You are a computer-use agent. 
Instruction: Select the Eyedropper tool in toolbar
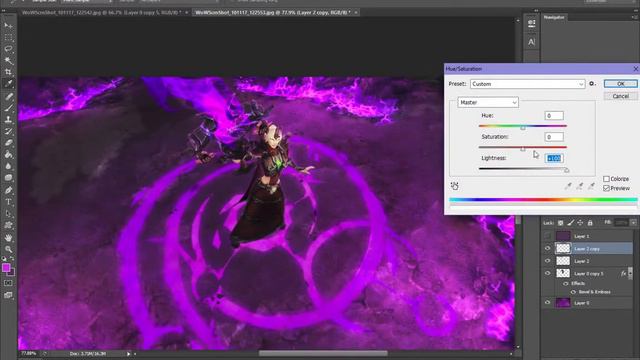(x=8, y=84)
